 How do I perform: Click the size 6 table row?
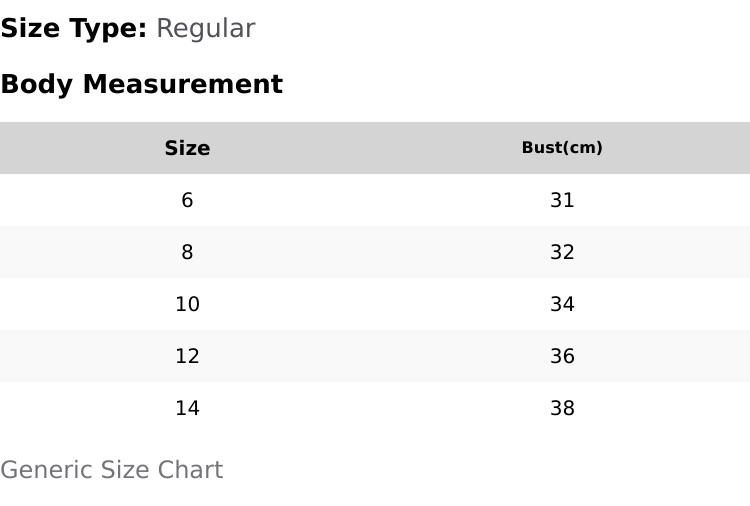[375, 200]
